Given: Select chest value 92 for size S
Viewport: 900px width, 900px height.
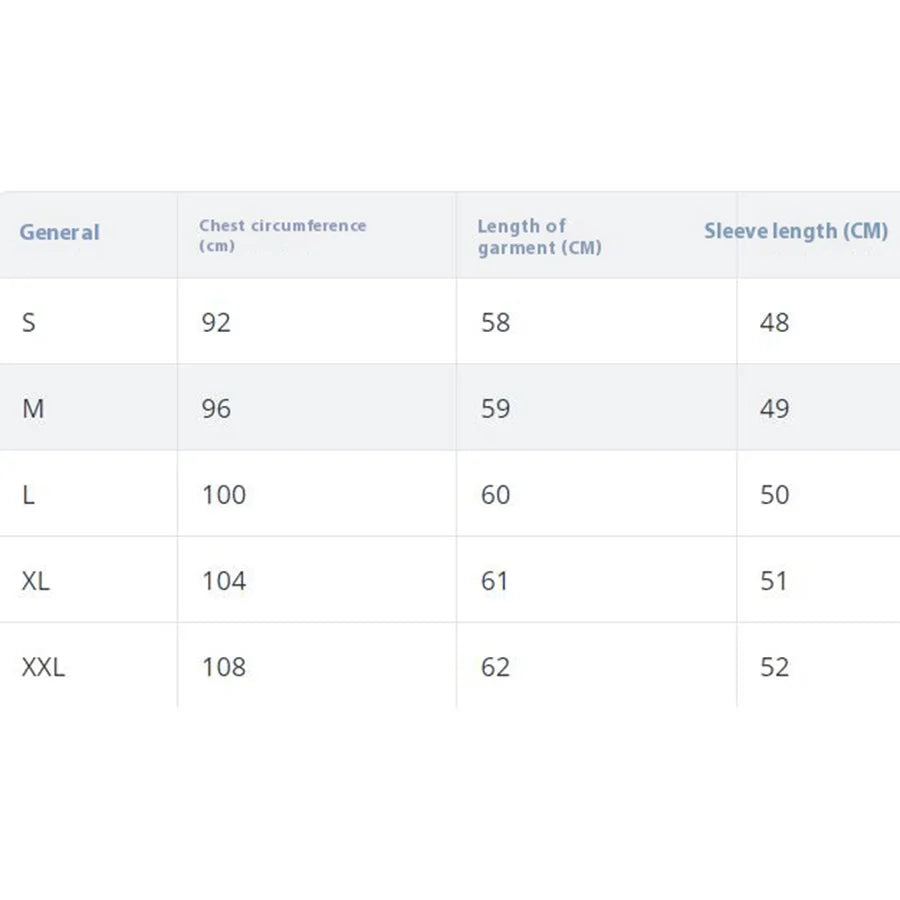Looking at the screenshot, I should pos(216,323).
